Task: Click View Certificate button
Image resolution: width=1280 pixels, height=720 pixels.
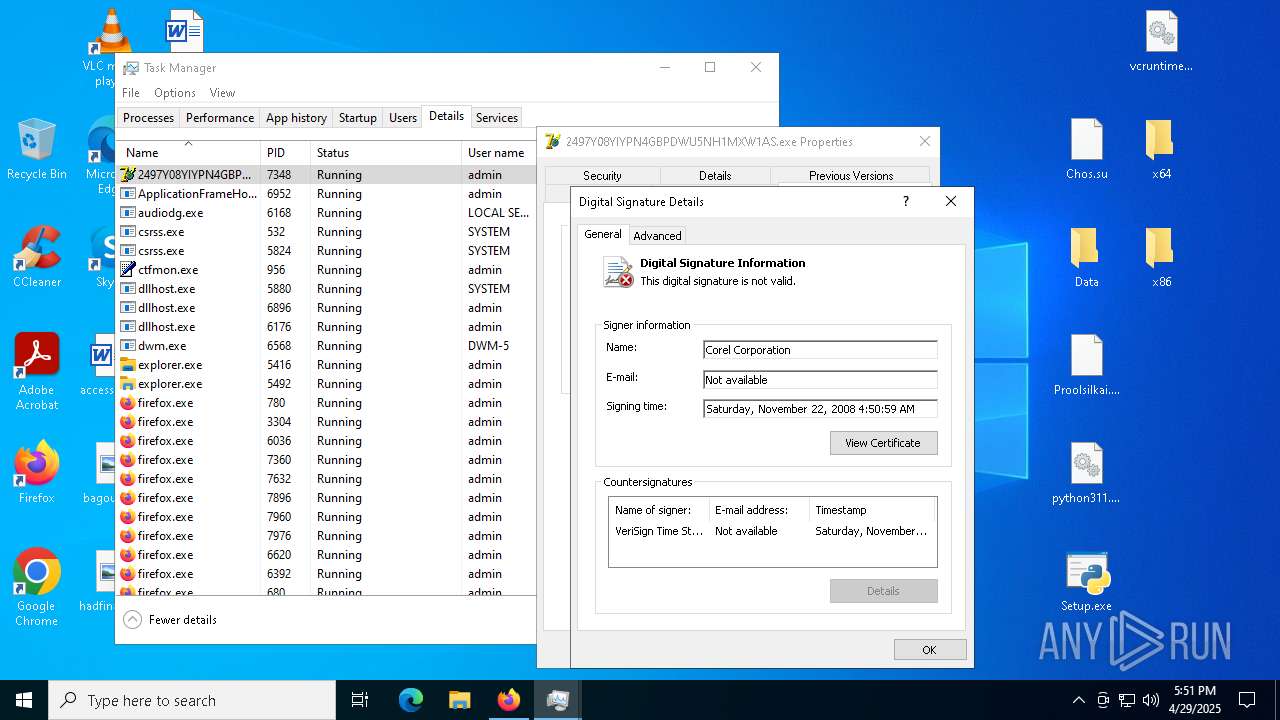Action: point(883,443)
